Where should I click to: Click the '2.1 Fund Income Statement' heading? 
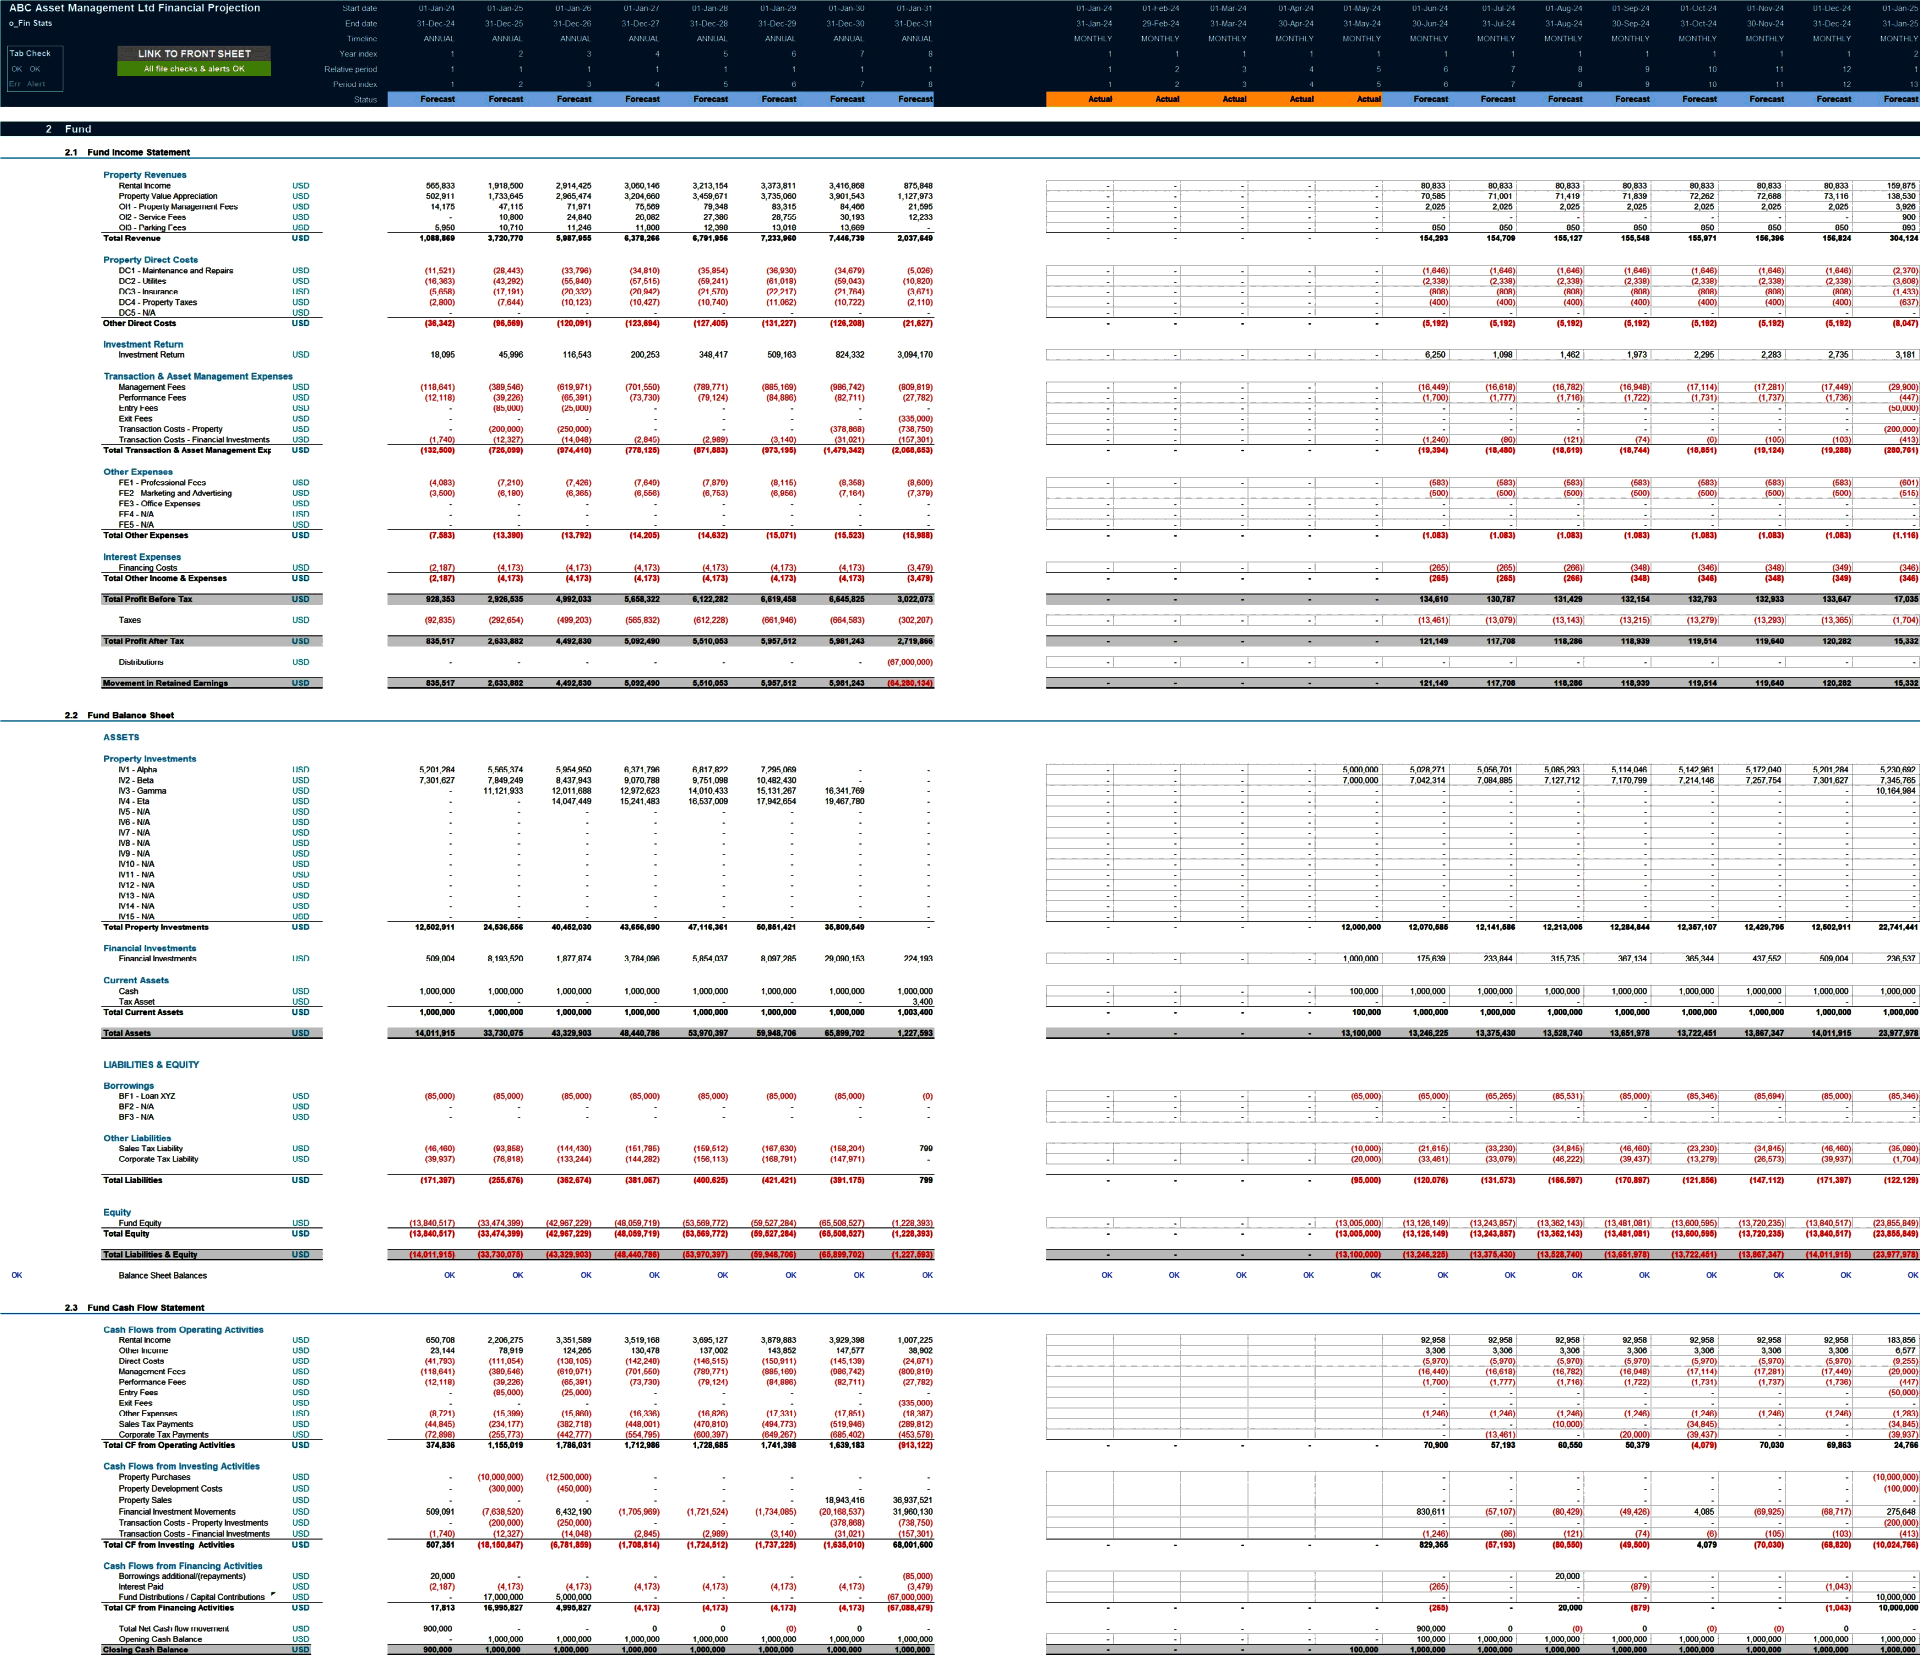pyautogui.click(x=127, y=152)
